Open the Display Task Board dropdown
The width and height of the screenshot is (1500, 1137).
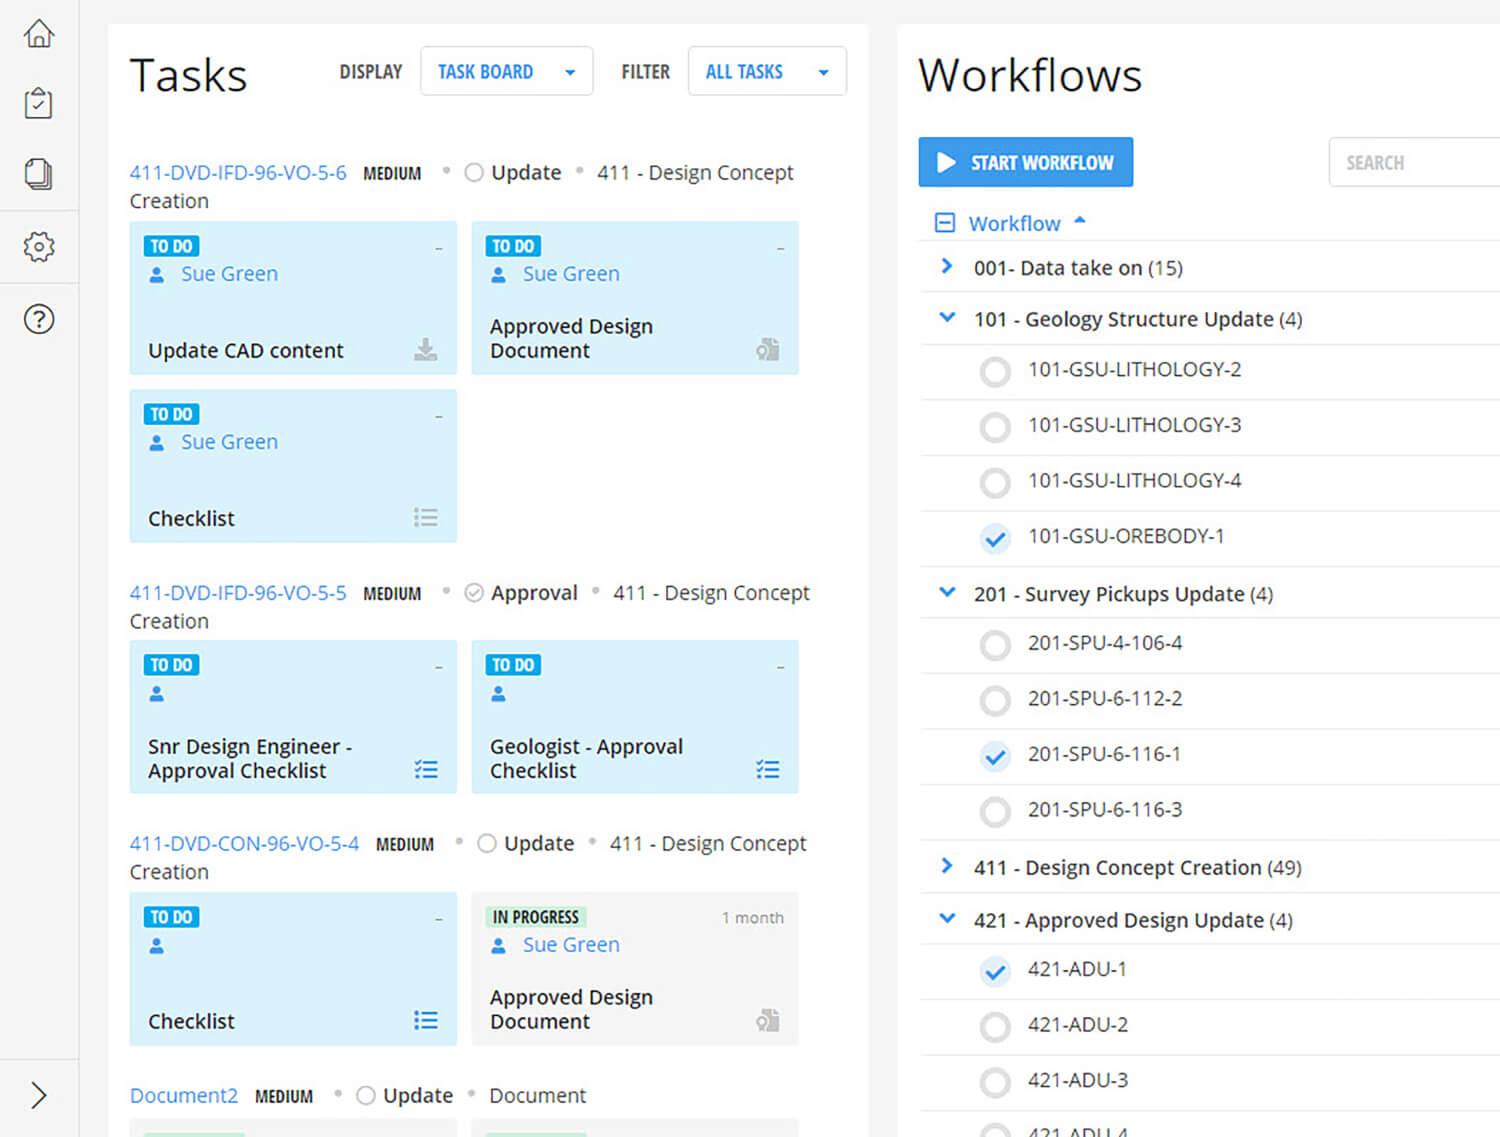click(506, 71)
